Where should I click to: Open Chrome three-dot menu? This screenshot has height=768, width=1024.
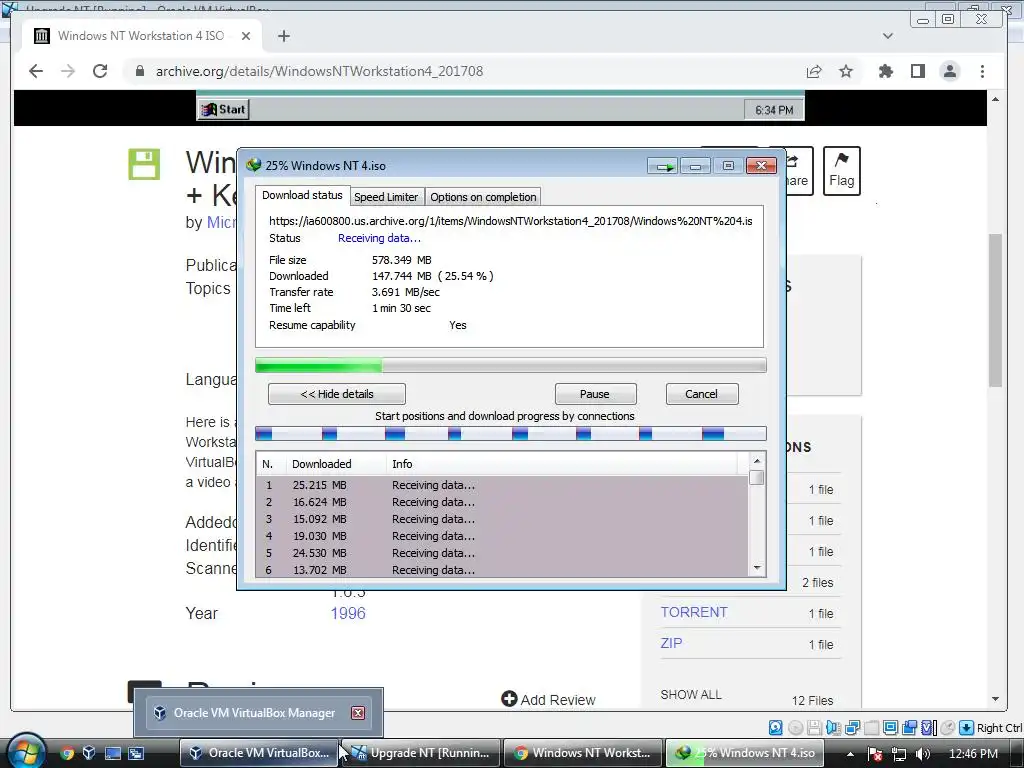point(982,71)
